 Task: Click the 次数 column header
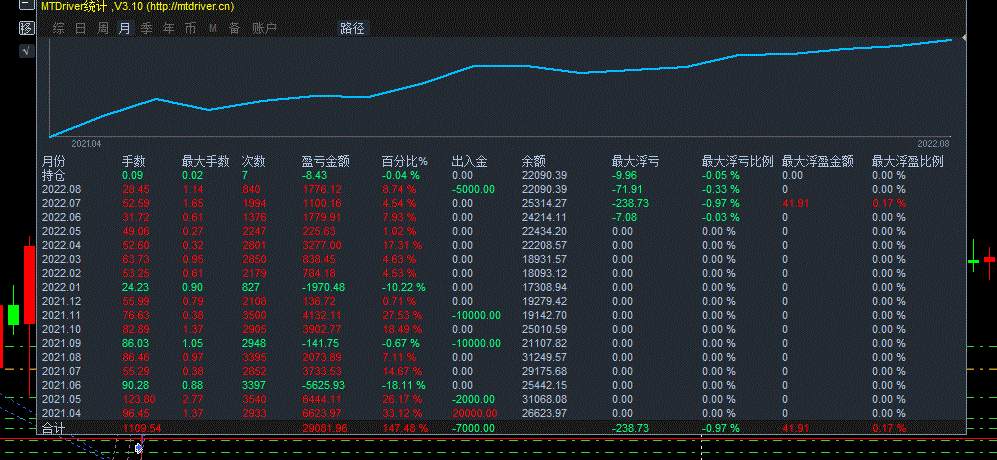pos(254,162)
